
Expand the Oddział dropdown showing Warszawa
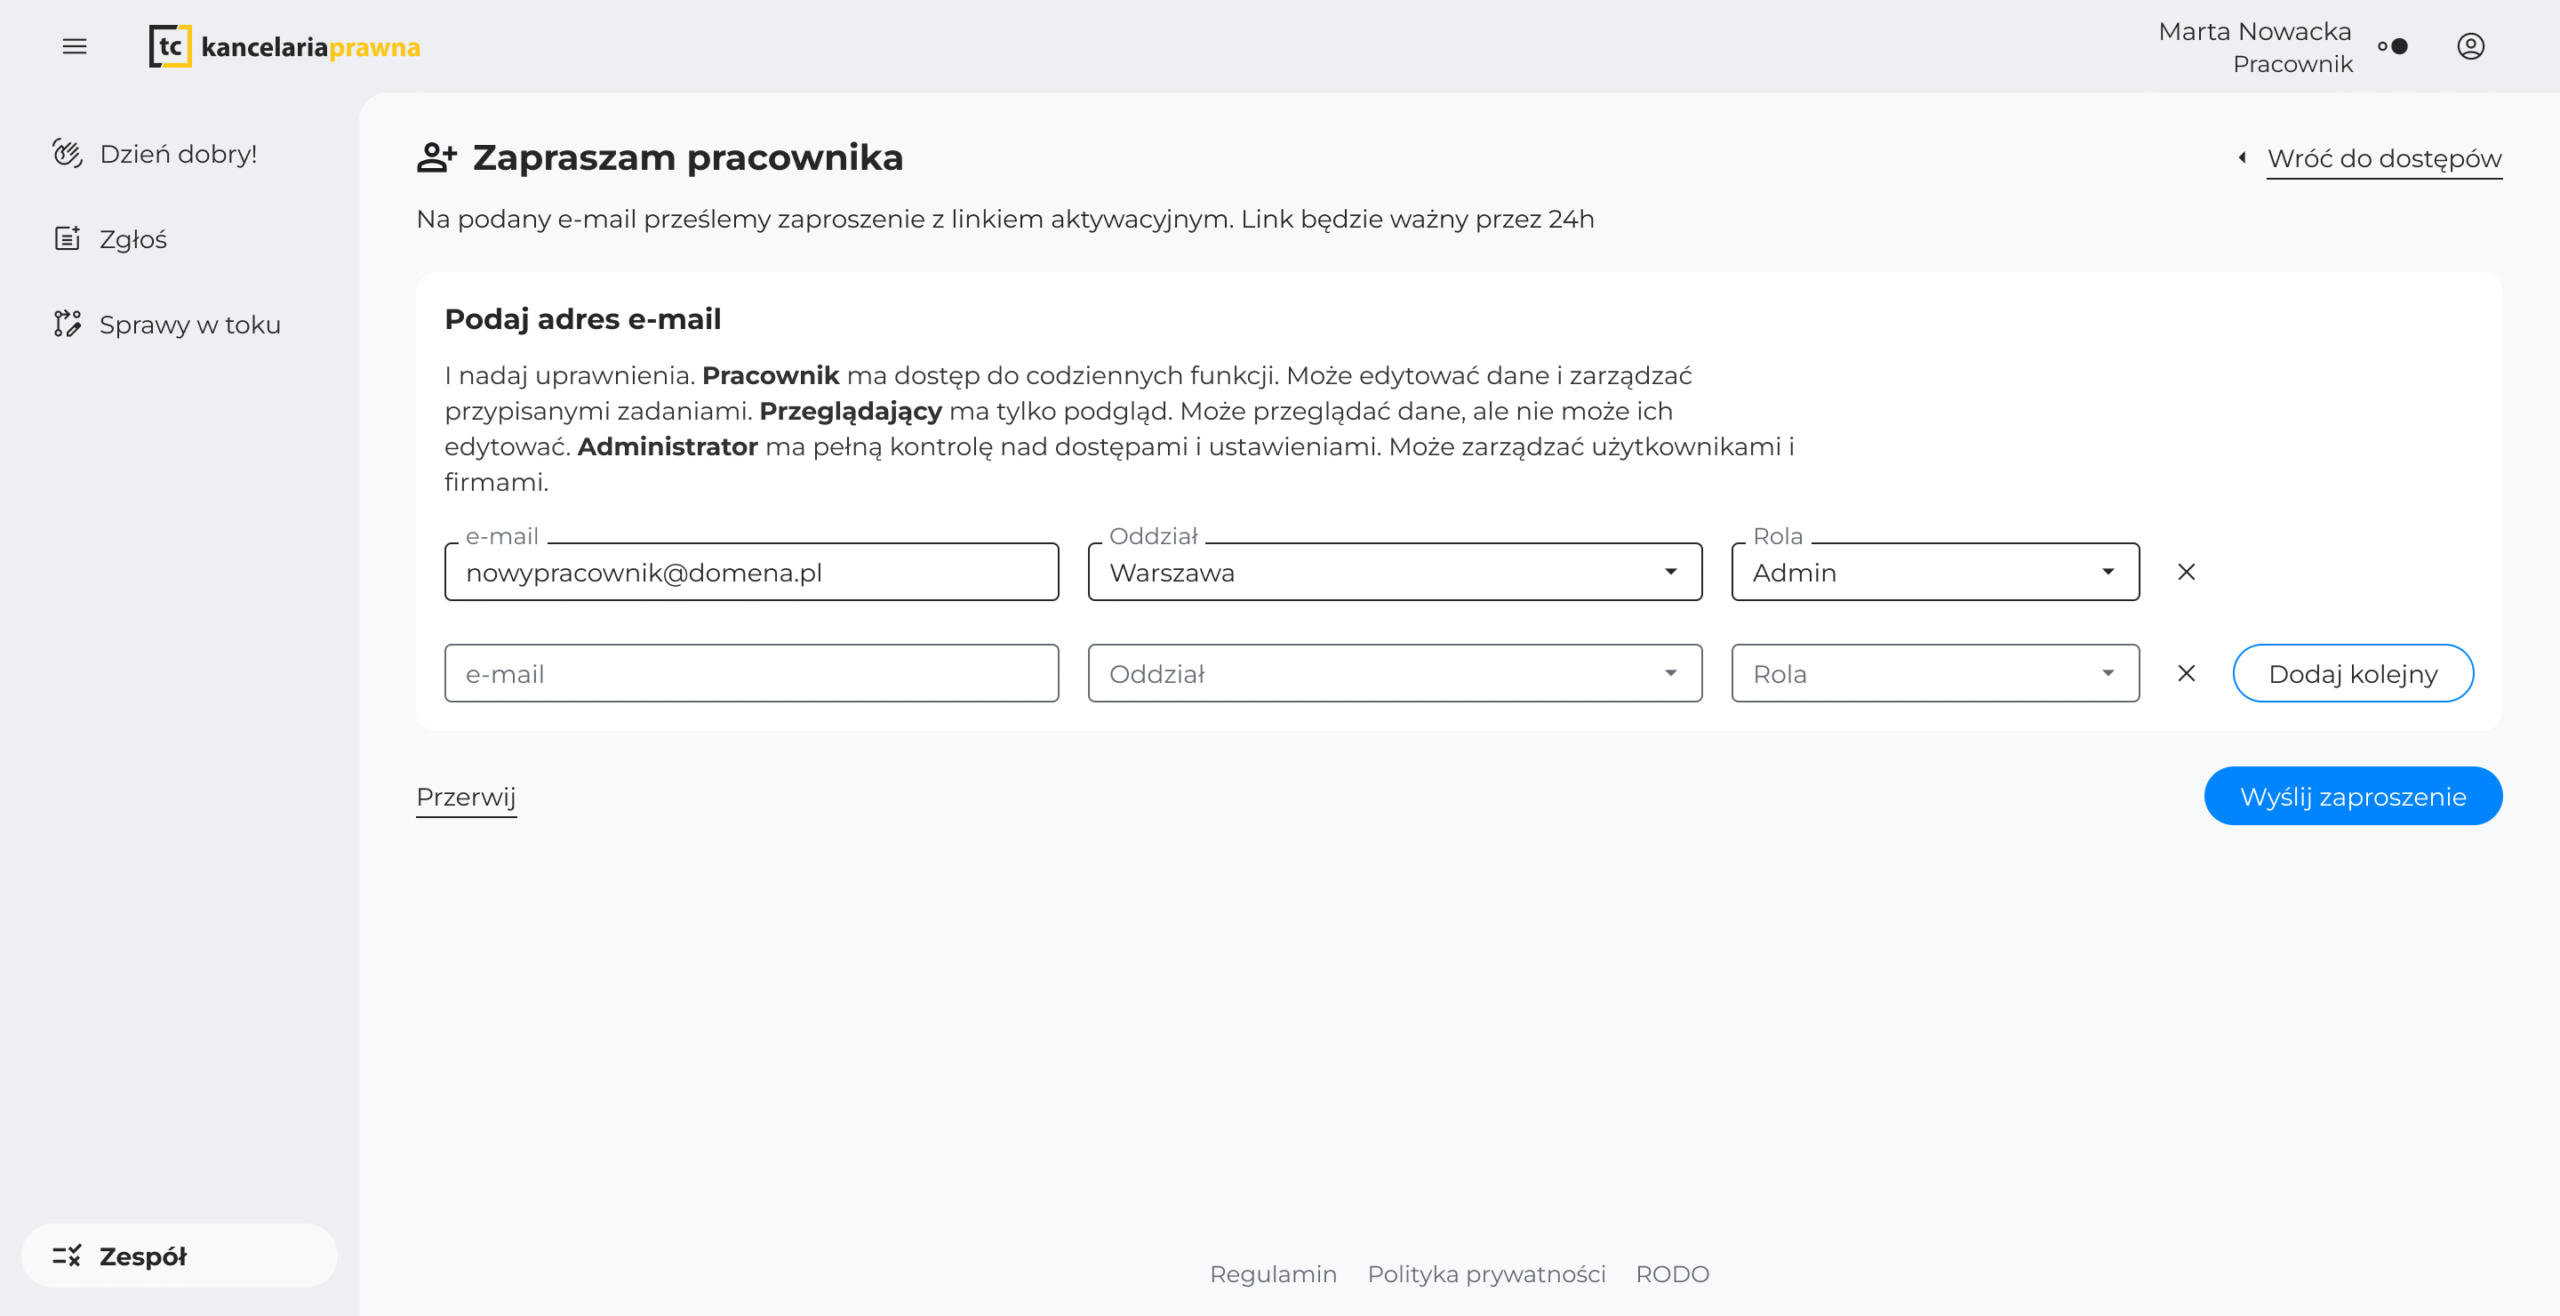[1394, 572]
